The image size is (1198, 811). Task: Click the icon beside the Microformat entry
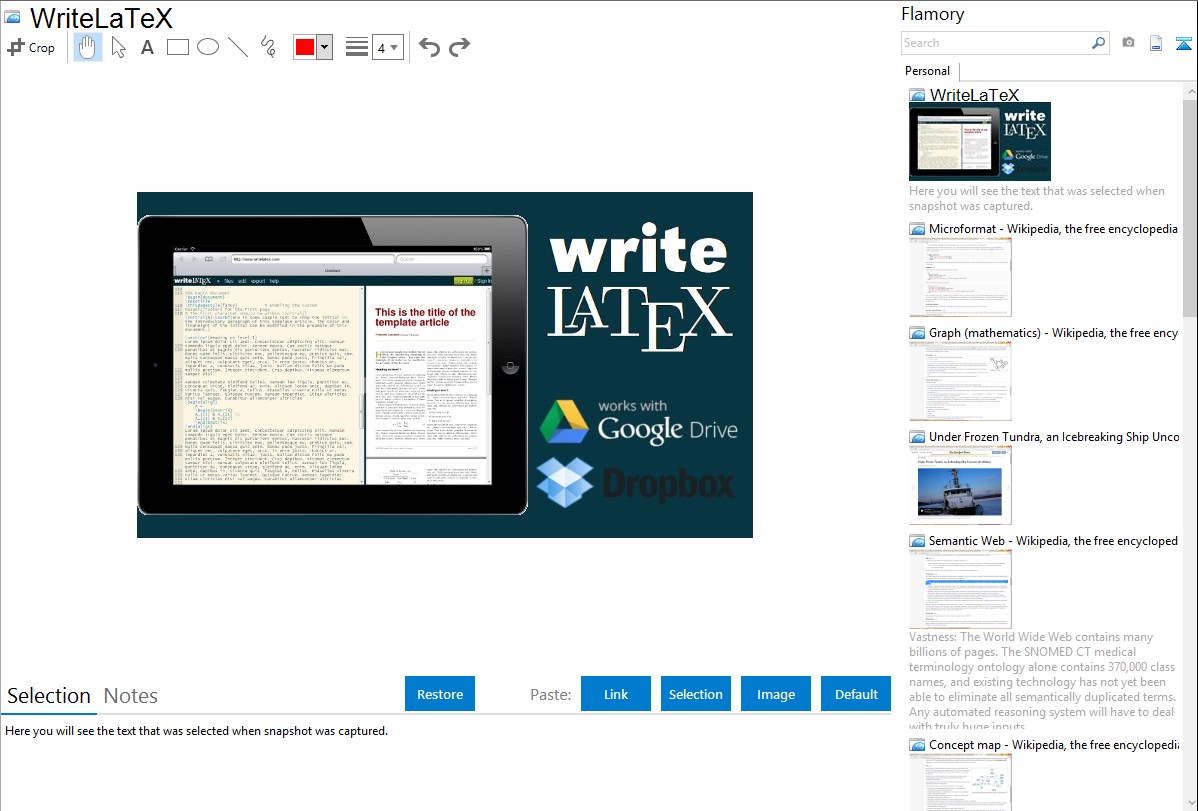pos(917,229)
